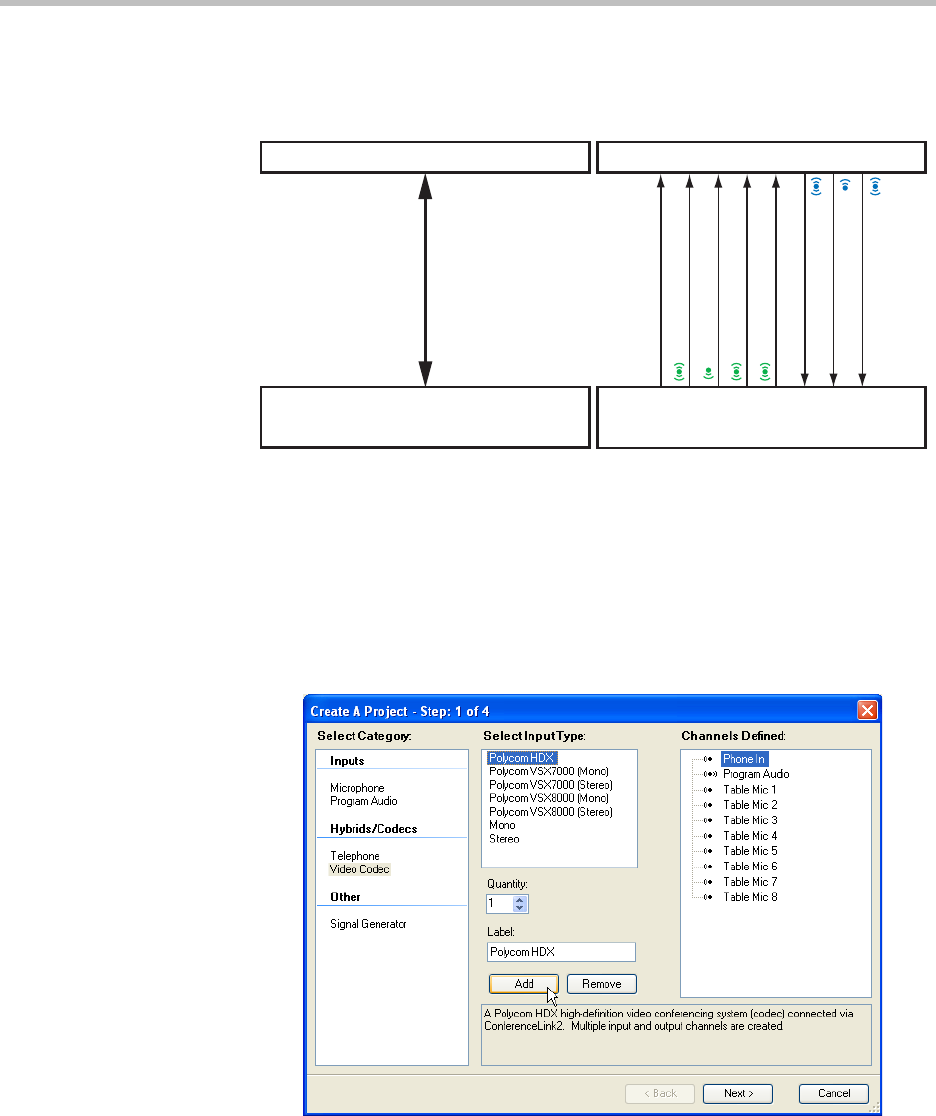Decrease Quantity with the down arrow
Screen dimensions: 936x1116
pyautogui.click(x=519, y=908)
